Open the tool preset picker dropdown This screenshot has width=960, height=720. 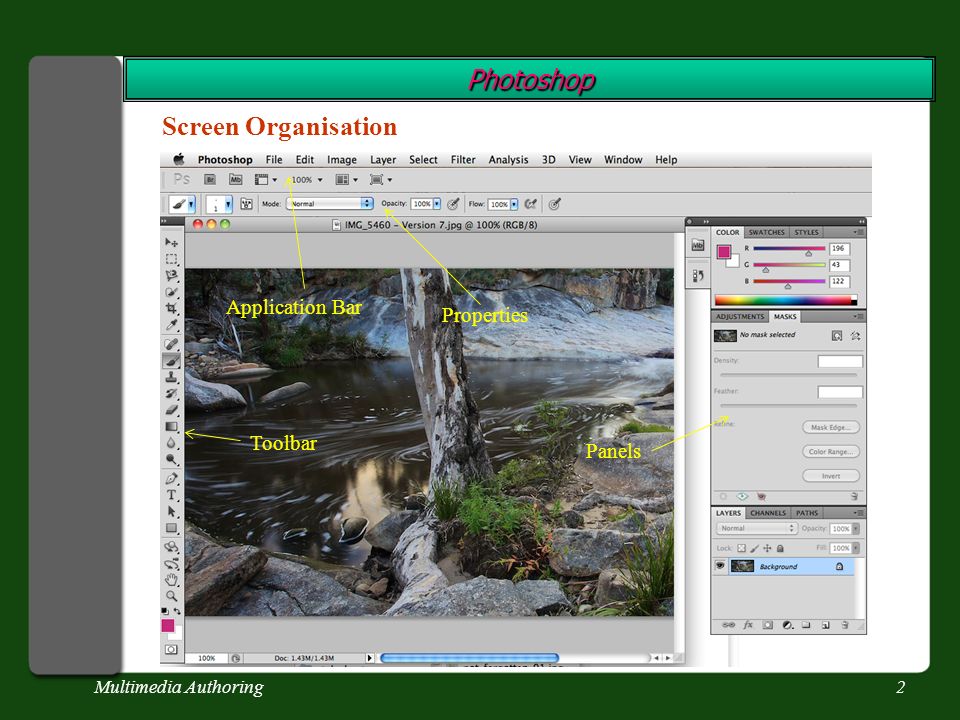[182, 204]
